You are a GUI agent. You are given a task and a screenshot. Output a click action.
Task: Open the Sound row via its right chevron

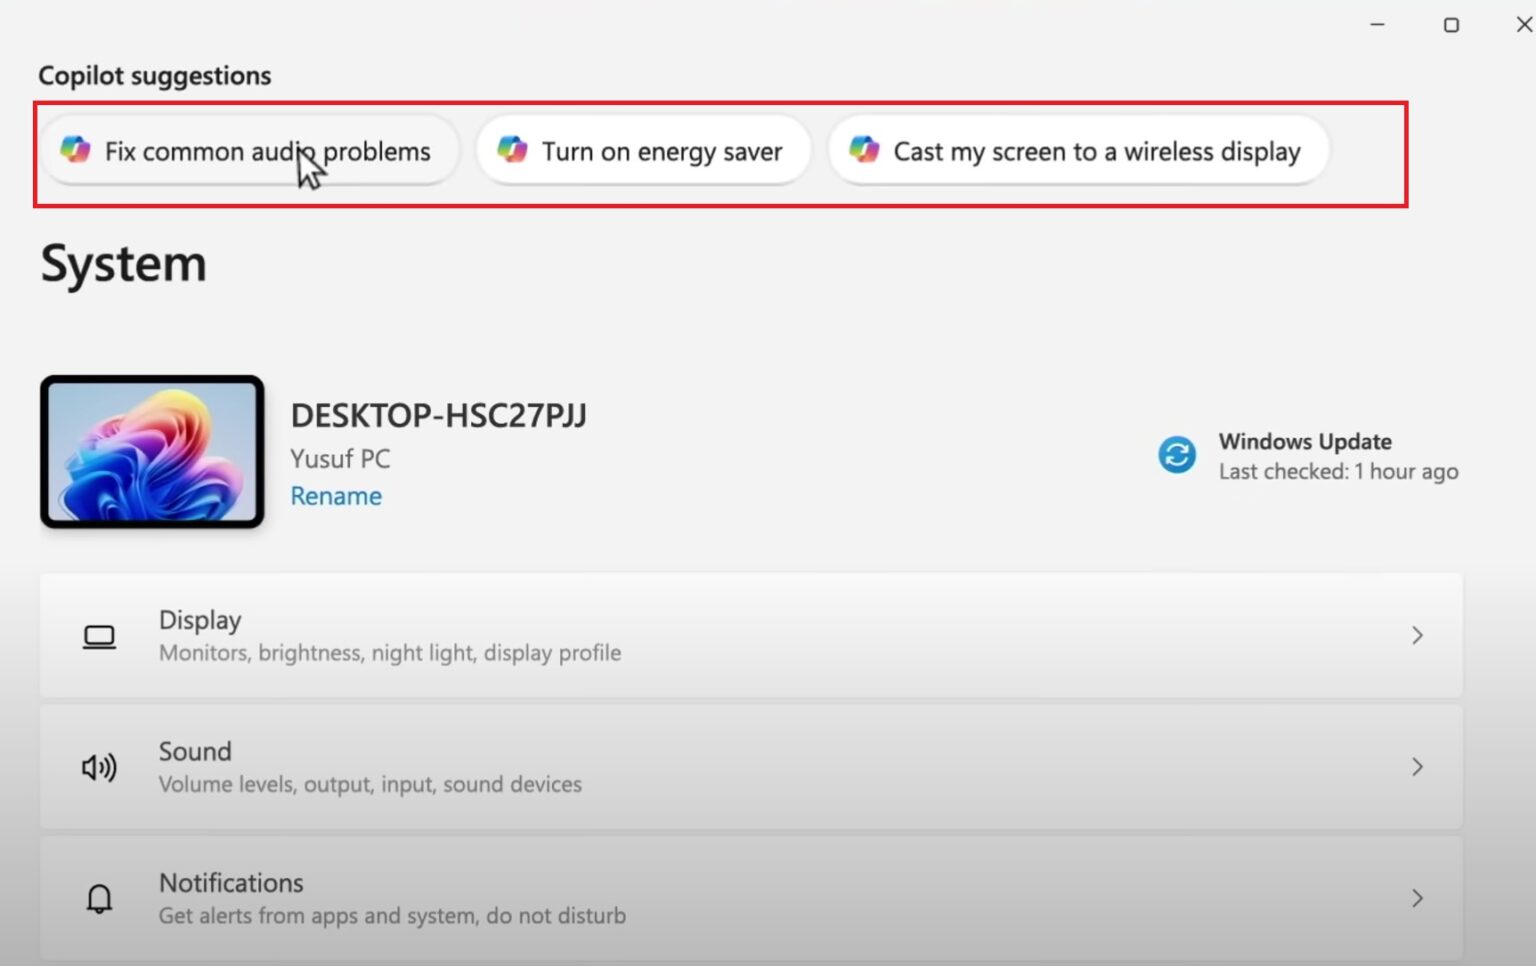[x=1417, y=767]
